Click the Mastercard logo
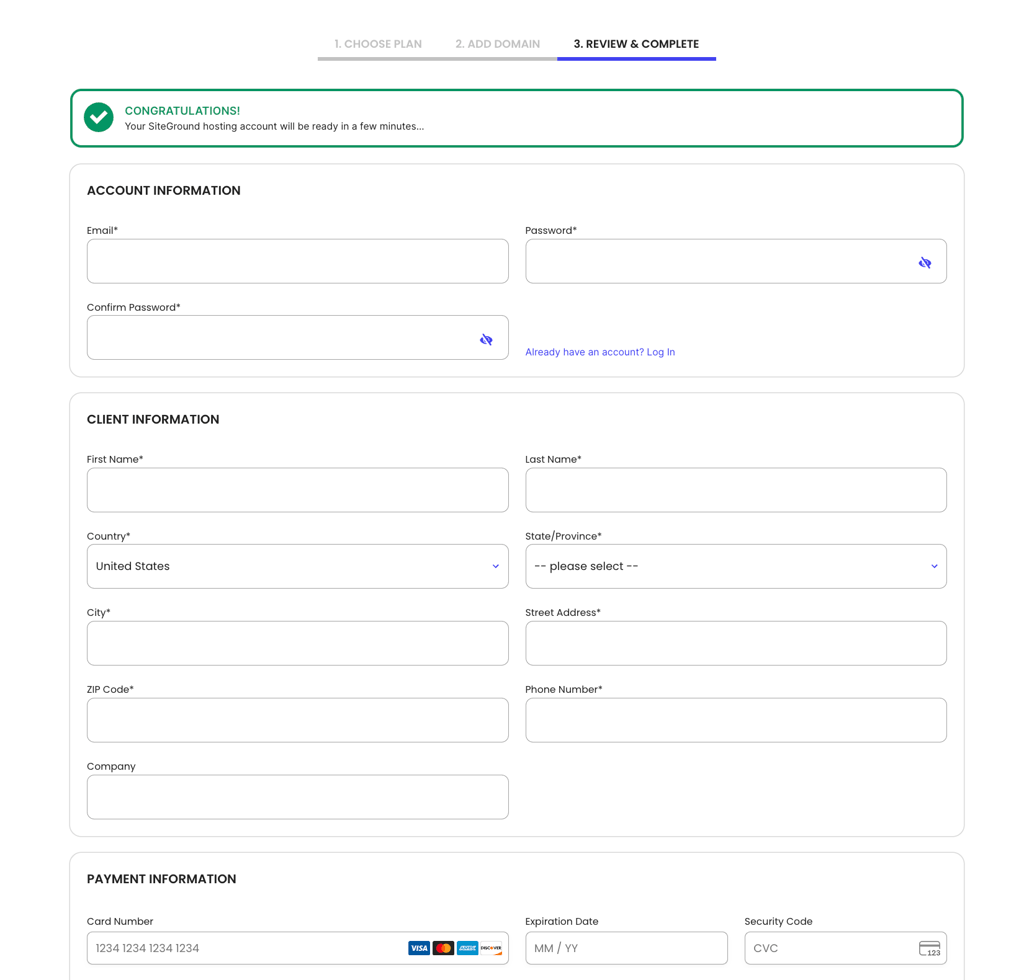The width and height of the screenshot is (1024, 980). [x=443, y=948]
